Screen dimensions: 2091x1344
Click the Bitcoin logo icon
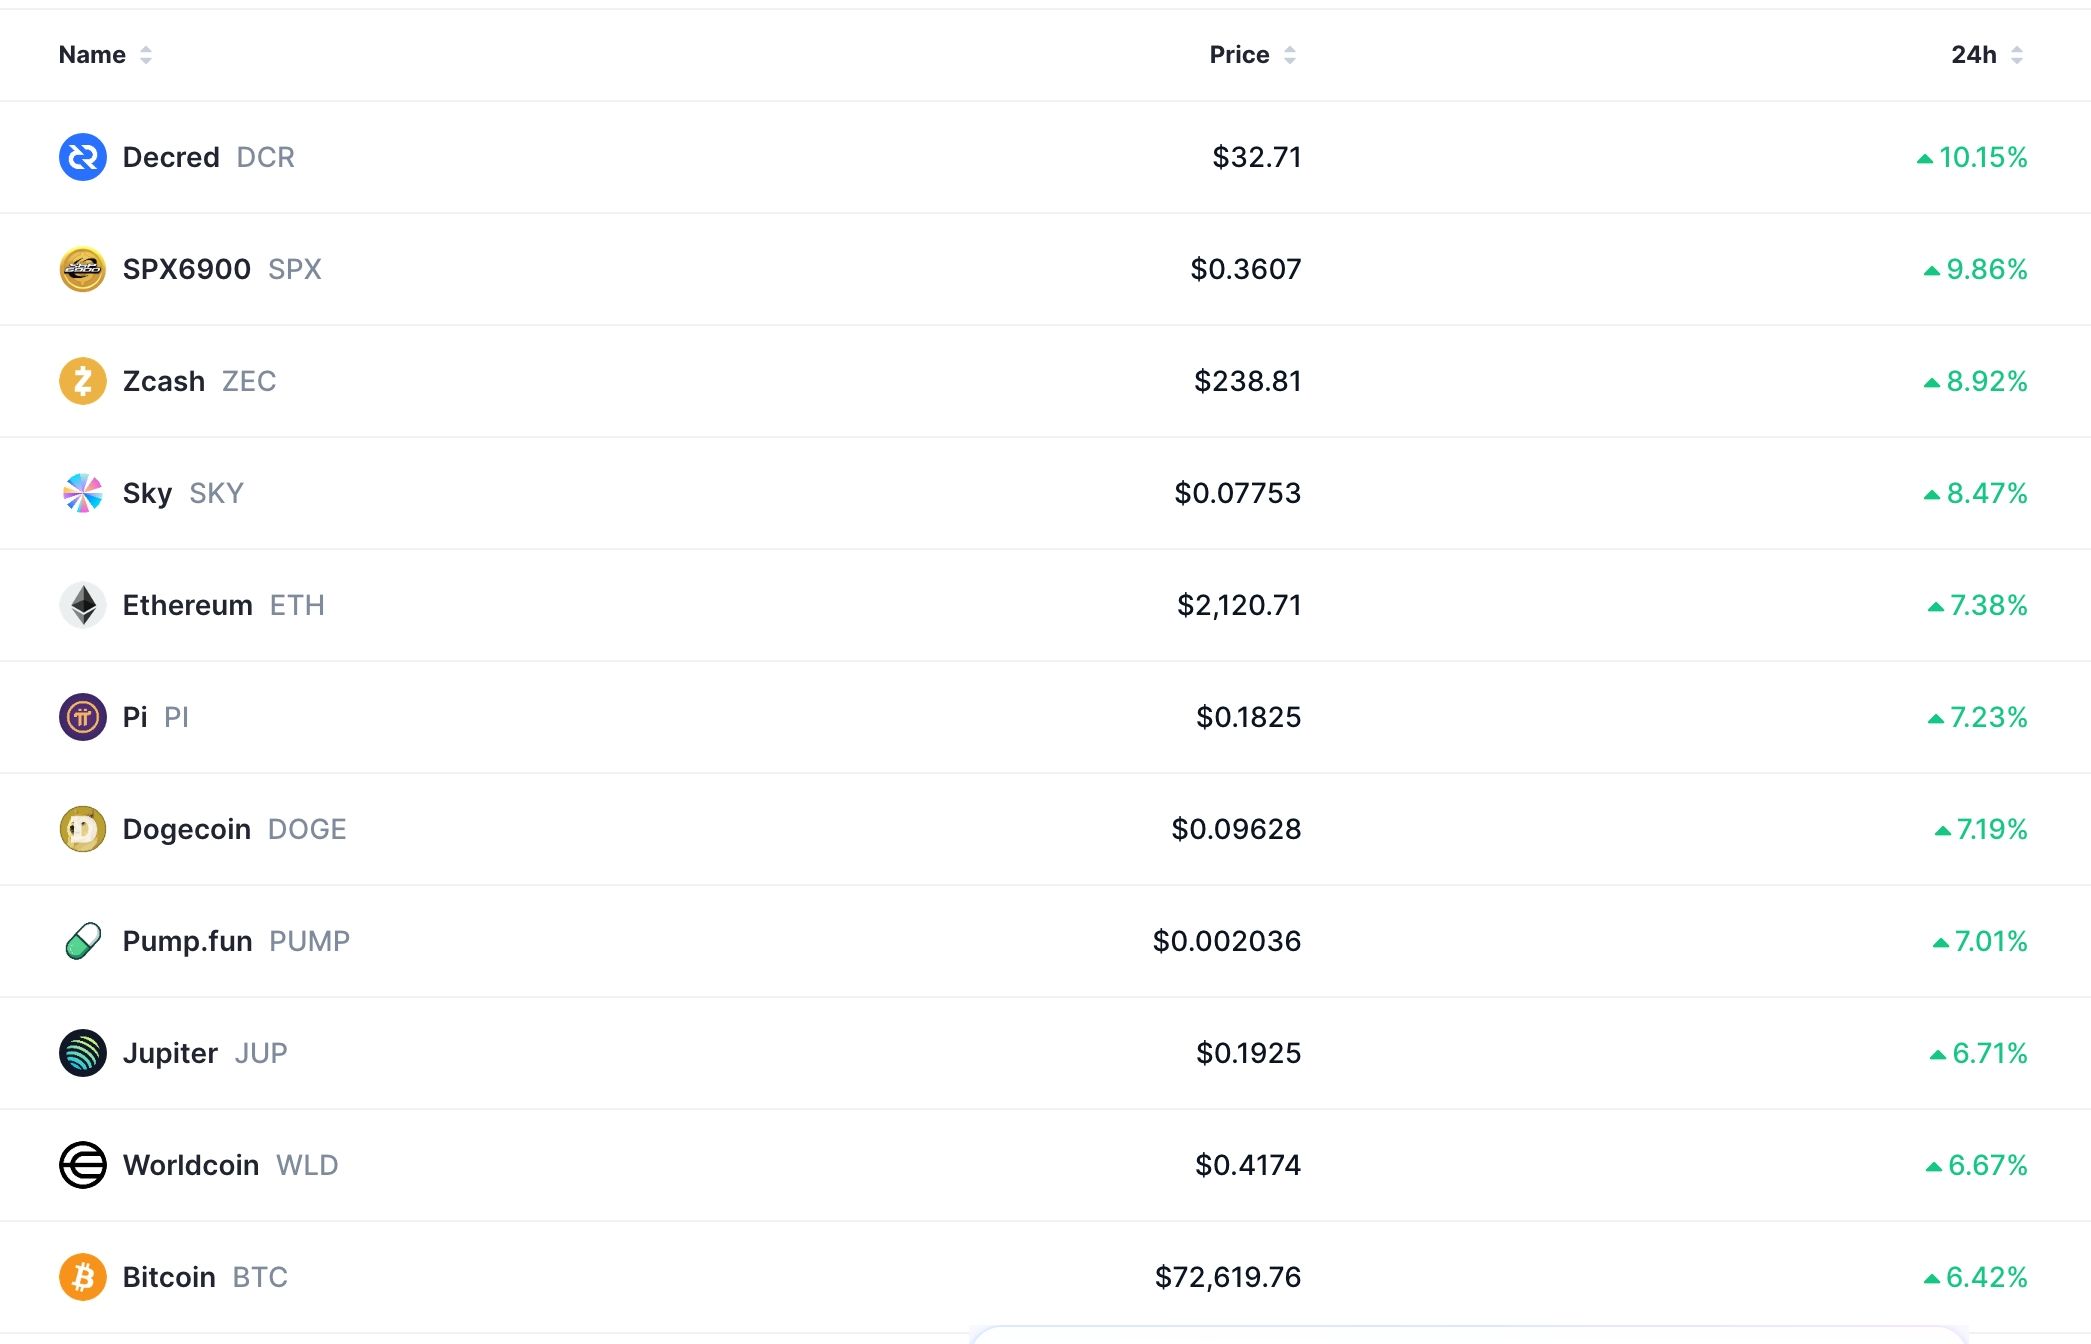[82, 1277]
